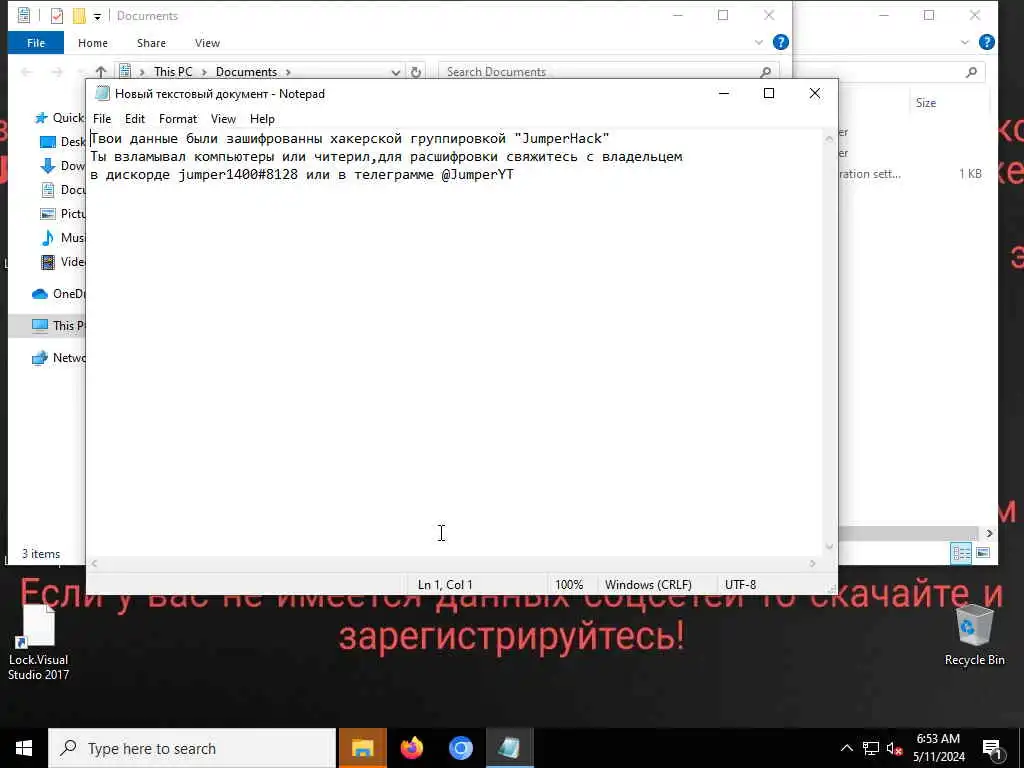The image size is (1024, 768).
Task: Select Network in navigation pane
Action: (58, 358)
